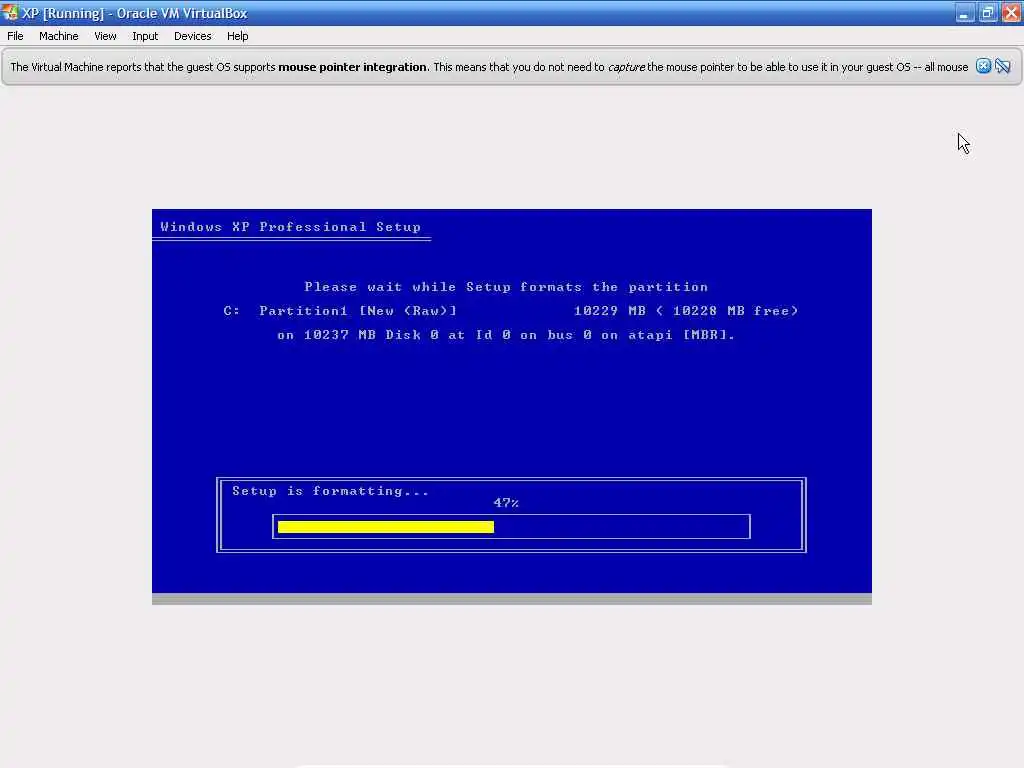Close the XP VirtualBox window
The image size is (1024, 768).
coord(1011,13)
